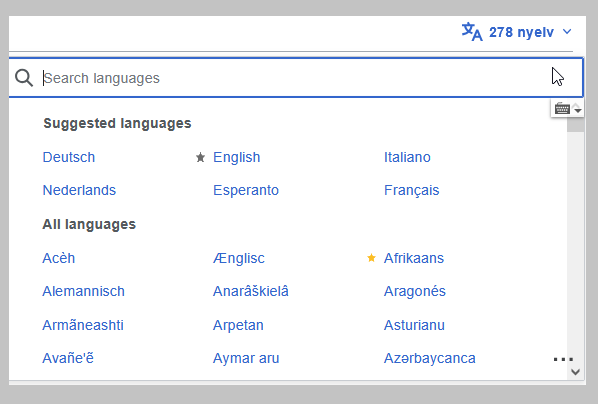
Task: Click the translate languages icon
Action: (x=472, y=32)
